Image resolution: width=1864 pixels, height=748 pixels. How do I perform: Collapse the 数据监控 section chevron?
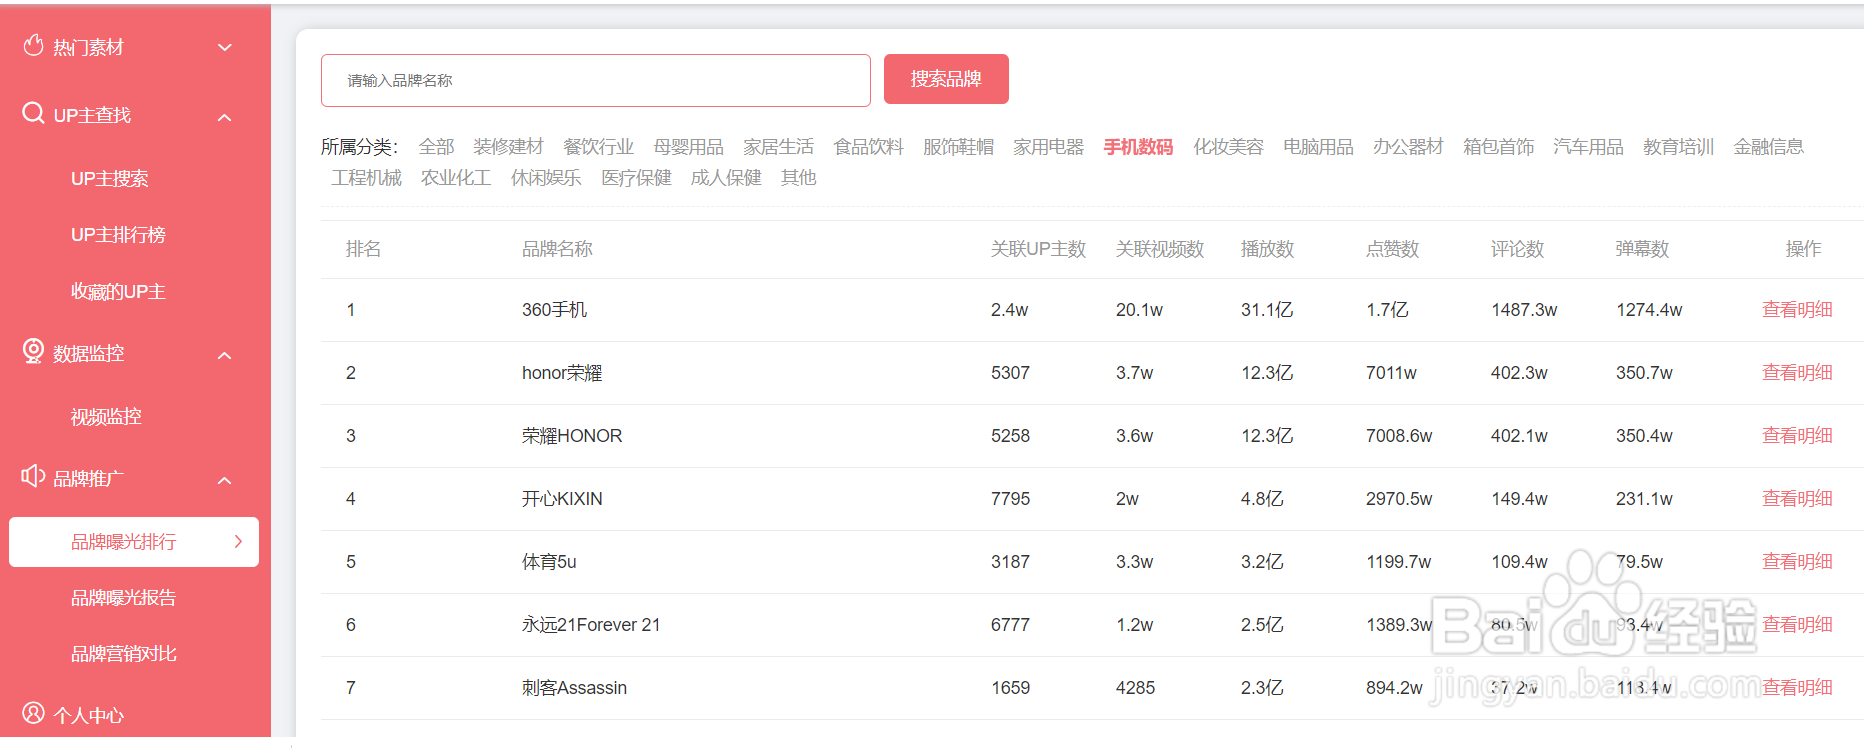point(225,355)
